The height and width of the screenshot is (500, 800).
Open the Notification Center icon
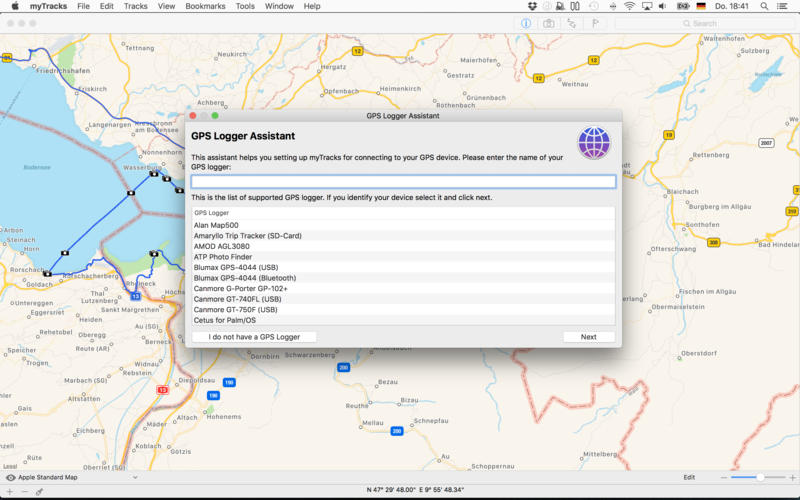tap(782, 6)
